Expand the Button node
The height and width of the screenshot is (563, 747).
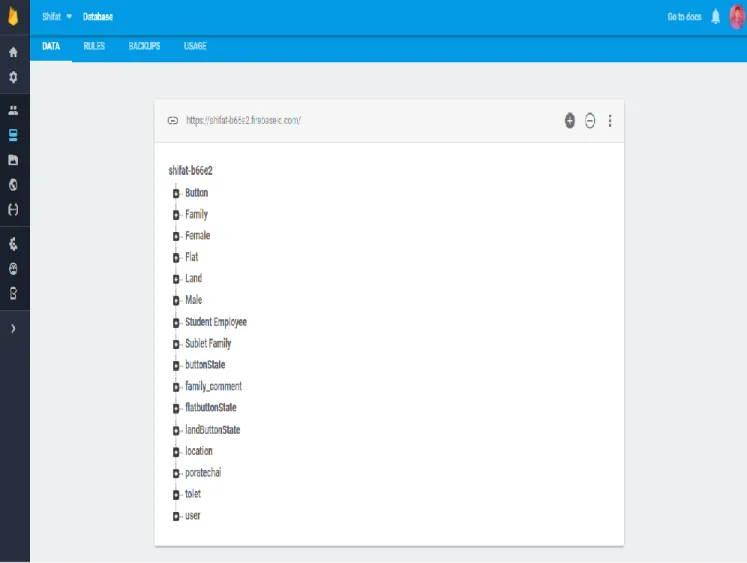(176, 193)
